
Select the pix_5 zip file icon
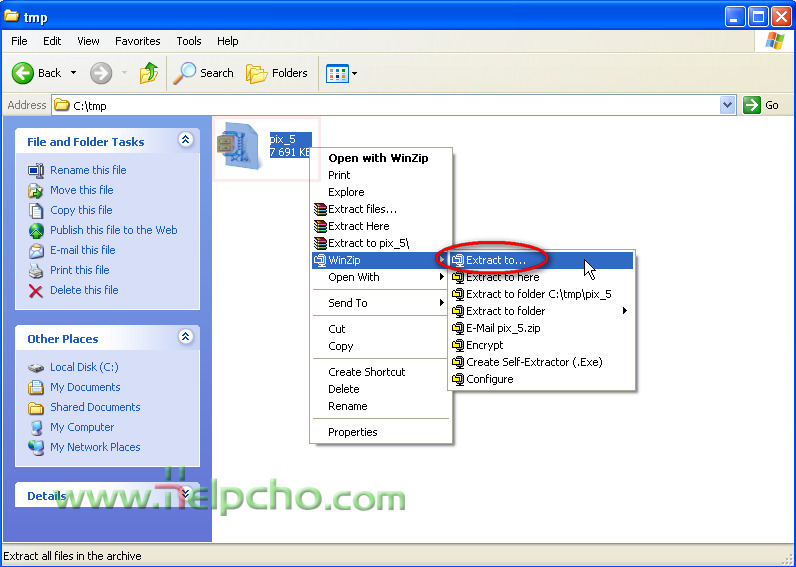click(239, 146)
